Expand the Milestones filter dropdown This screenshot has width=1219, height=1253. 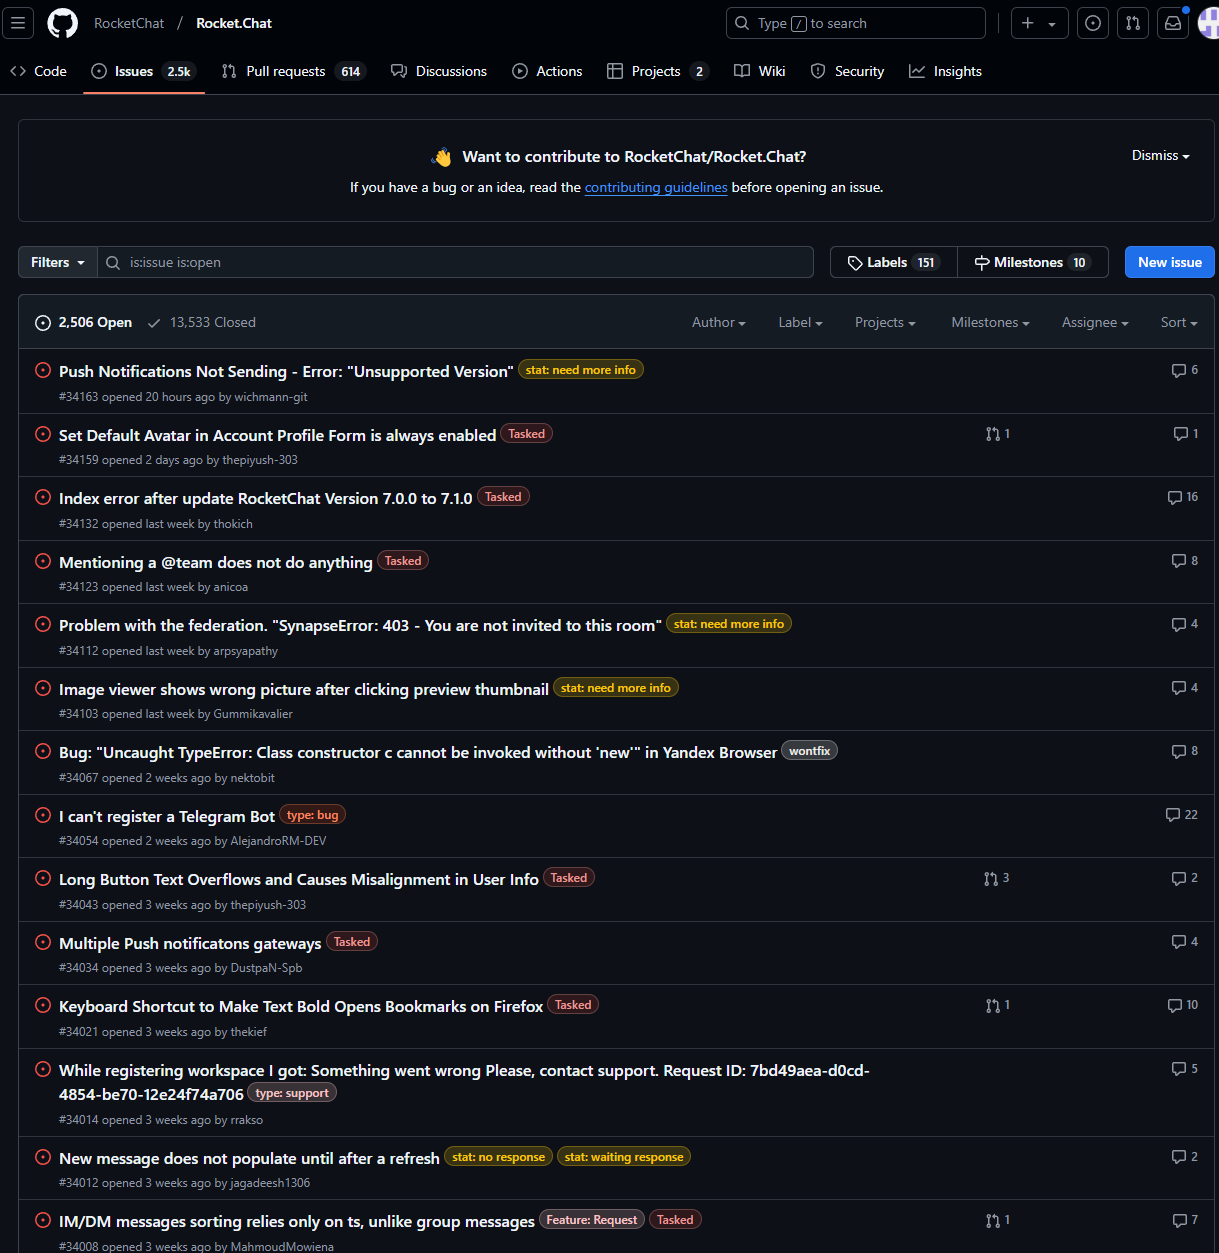point(990,323)
